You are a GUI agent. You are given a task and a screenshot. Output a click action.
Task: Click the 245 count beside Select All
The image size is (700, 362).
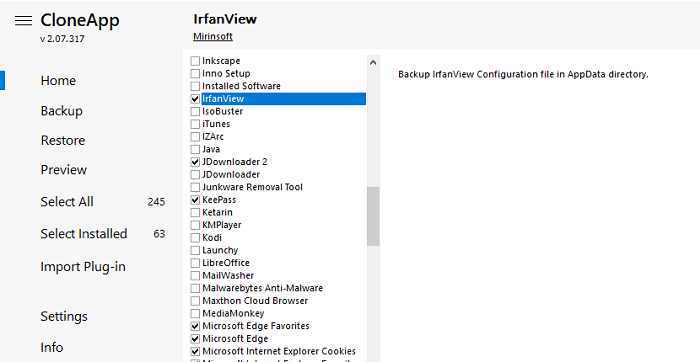[x=156, y=202]
